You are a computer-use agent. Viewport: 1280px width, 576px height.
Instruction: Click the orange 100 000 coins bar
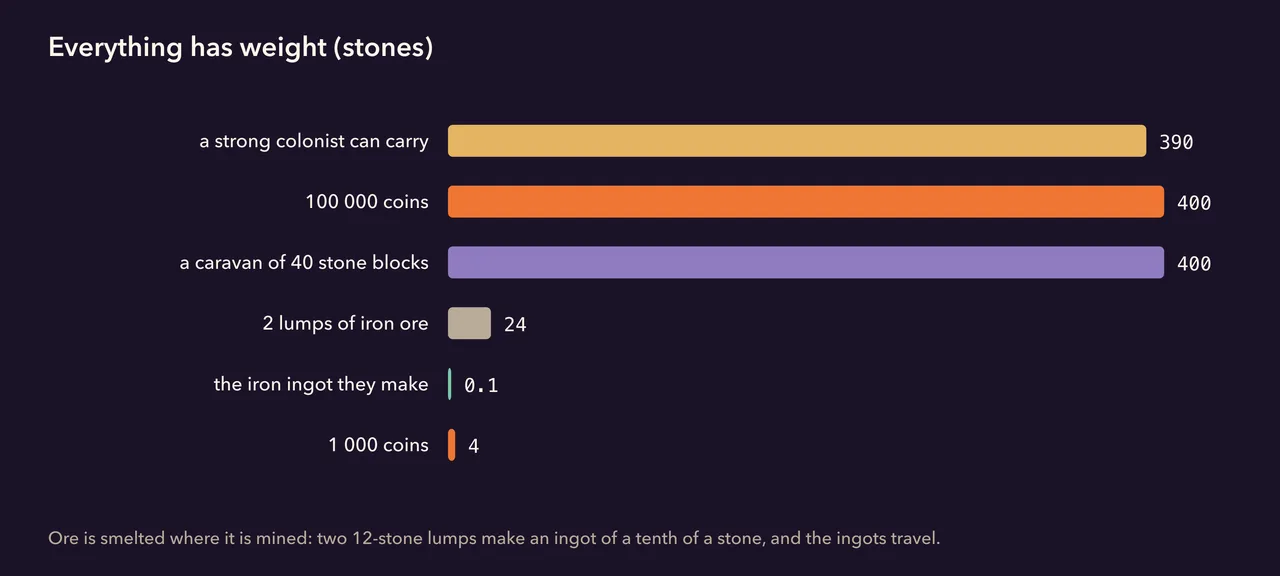tap(806, 202)
